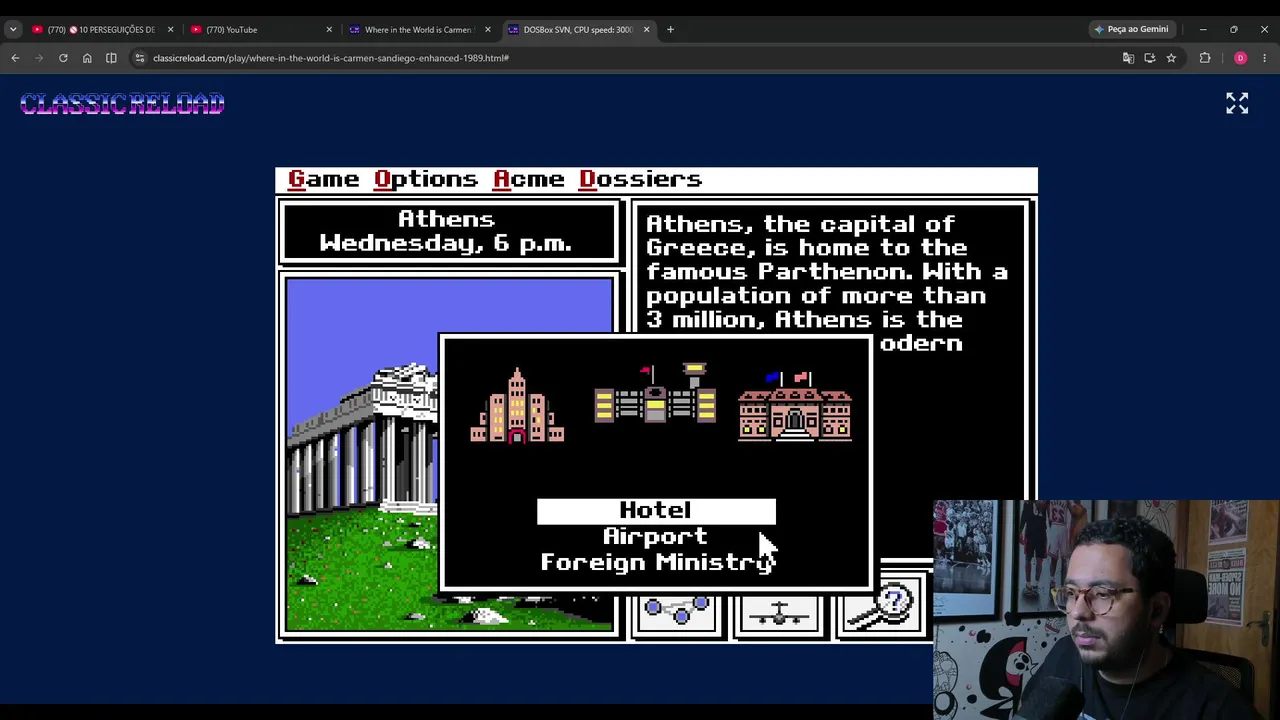The height and width of the screenshot is (720, 1280).
Task: View site information icon in address bar
Action: tap(140, 58)
